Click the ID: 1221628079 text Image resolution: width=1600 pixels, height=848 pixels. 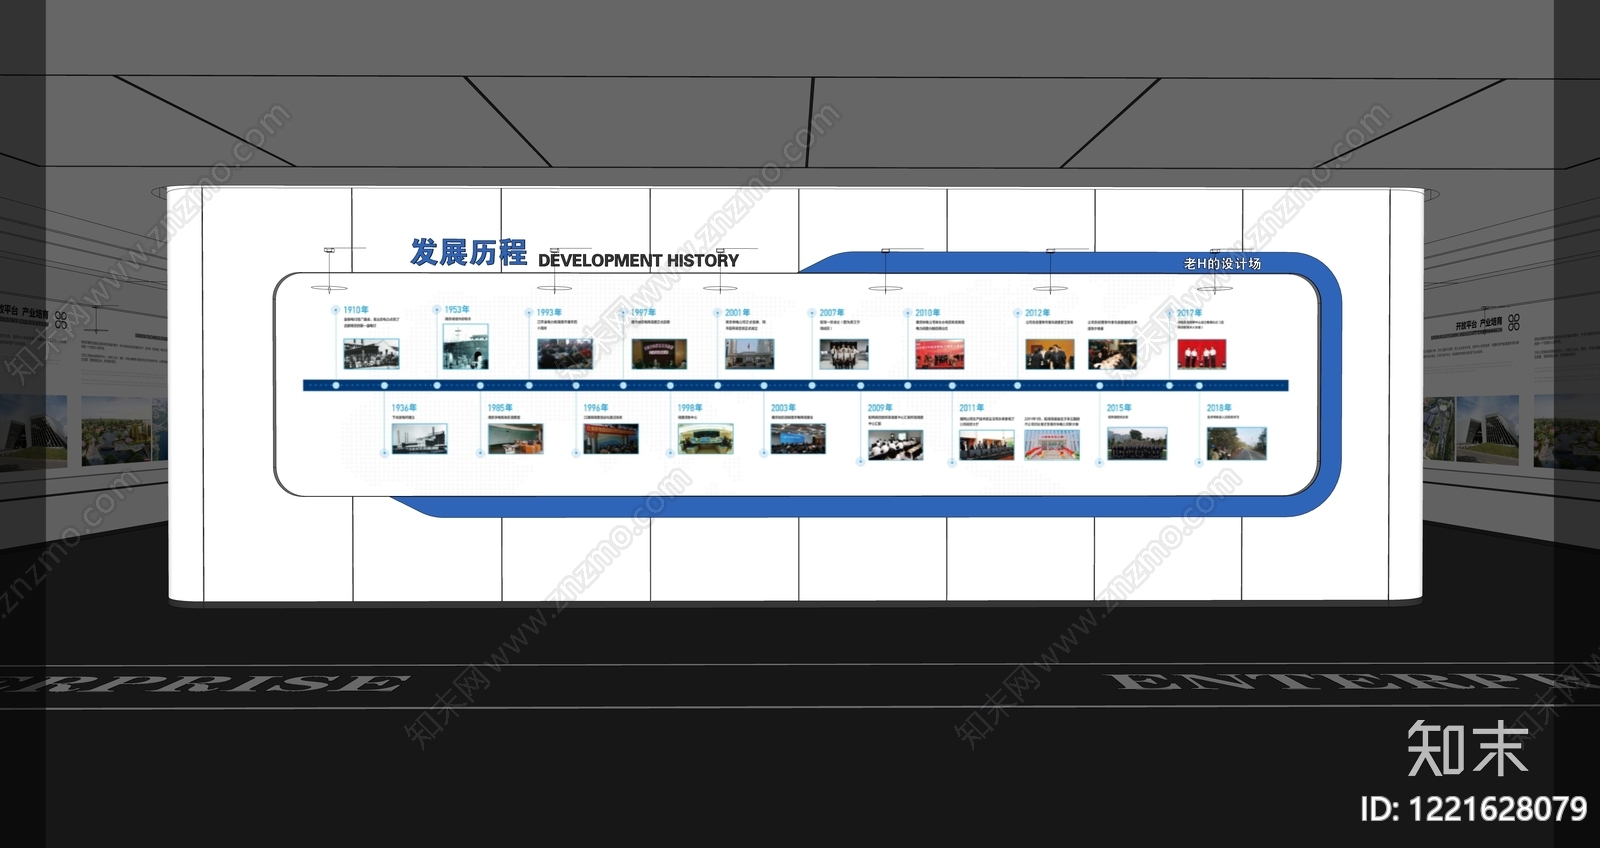[1474, 808]
